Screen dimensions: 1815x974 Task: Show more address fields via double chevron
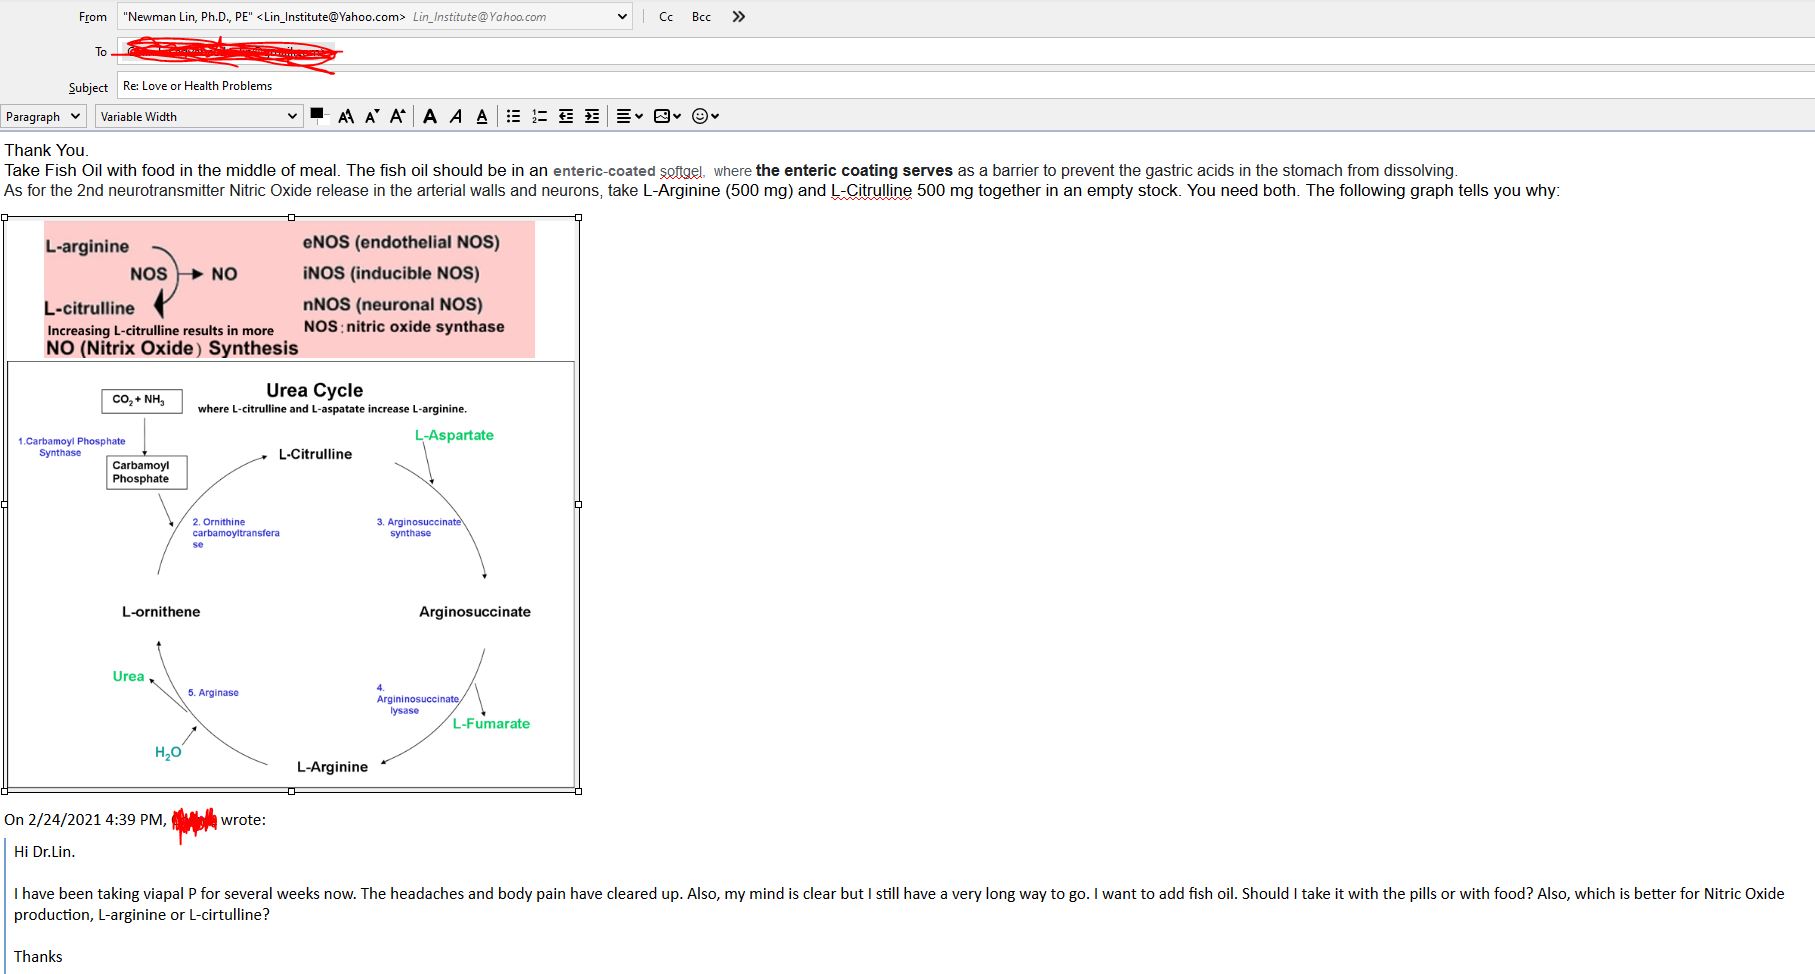click(739, 17)
